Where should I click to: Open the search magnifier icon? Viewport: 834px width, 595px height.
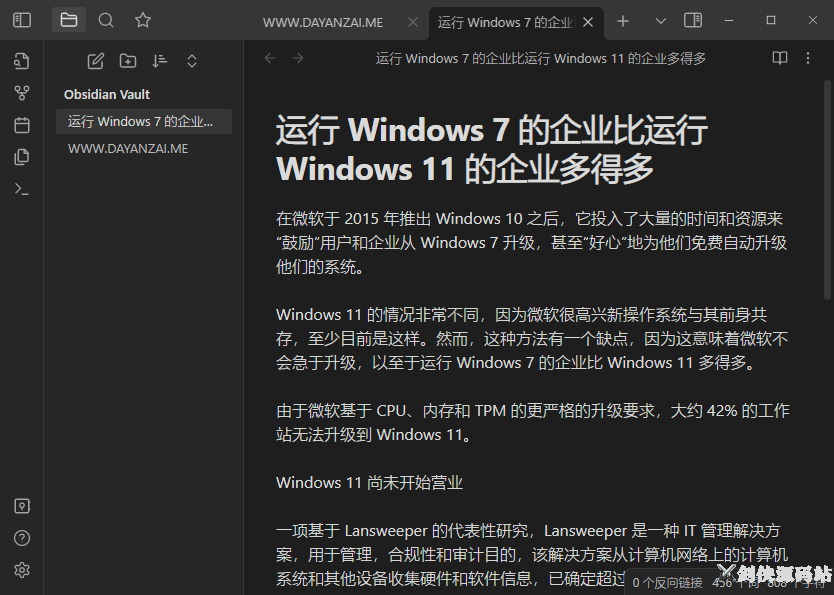106,20
